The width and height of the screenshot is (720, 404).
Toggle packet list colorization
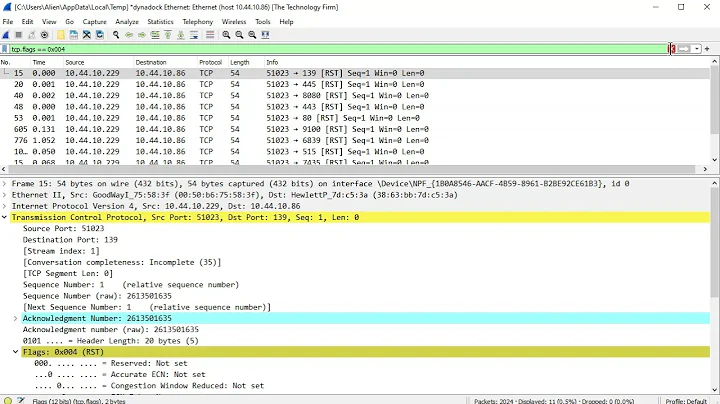pyautogui.click(x=210, y=35)
